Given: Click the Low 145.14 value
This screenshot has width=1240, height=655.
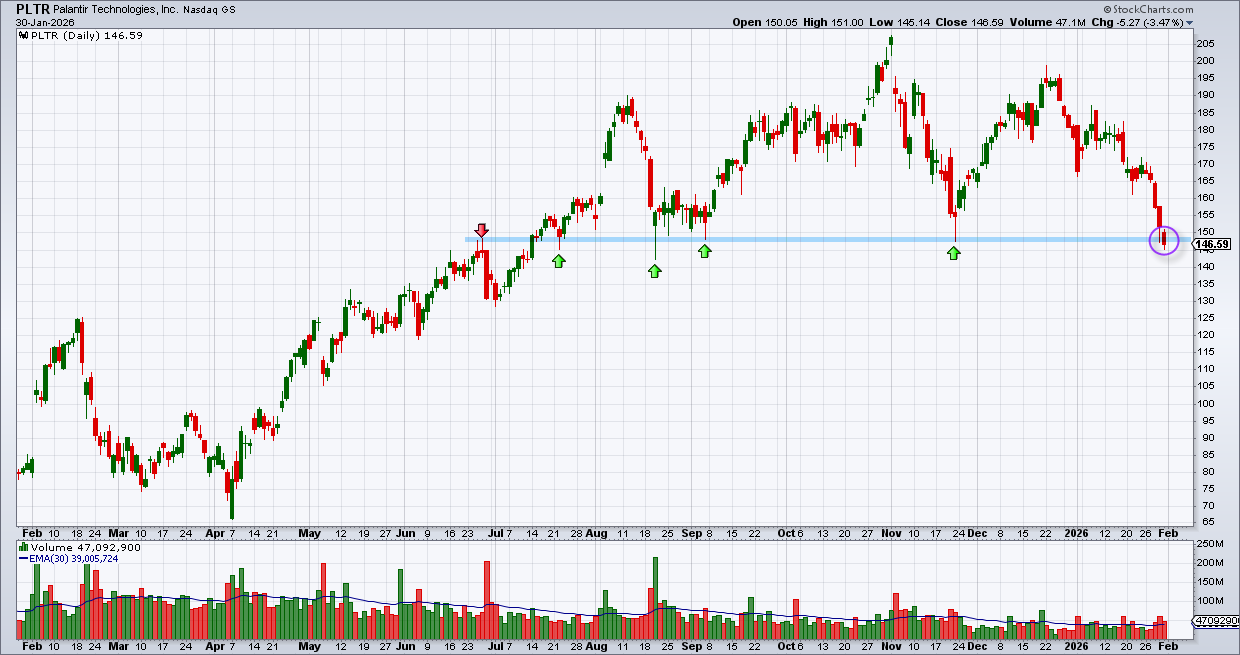Looking at the screenshot, I should tap(902, 21).
